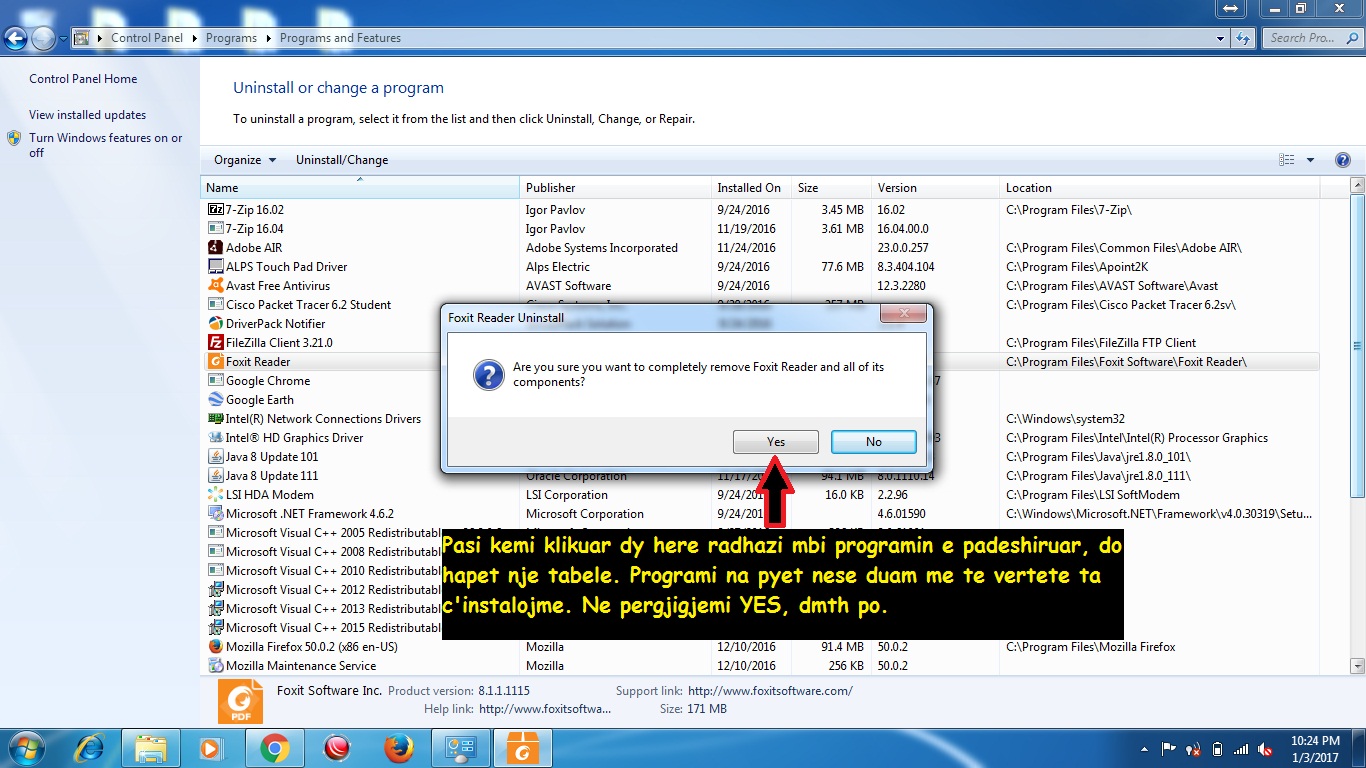Select Cisco Packet Tracer 6.2 Student icon
The width and height of the screenshot is (1366, 768).
click(215, 305)
